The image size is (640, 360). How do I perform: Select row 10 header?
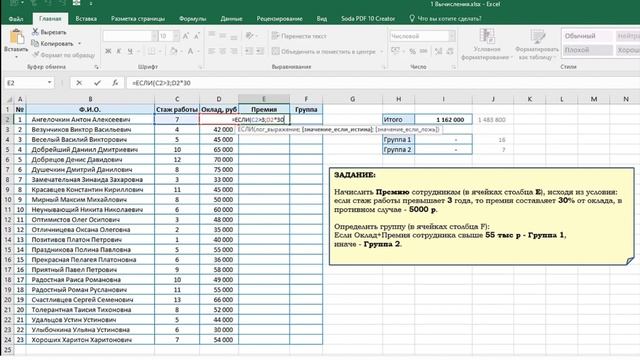8,200
